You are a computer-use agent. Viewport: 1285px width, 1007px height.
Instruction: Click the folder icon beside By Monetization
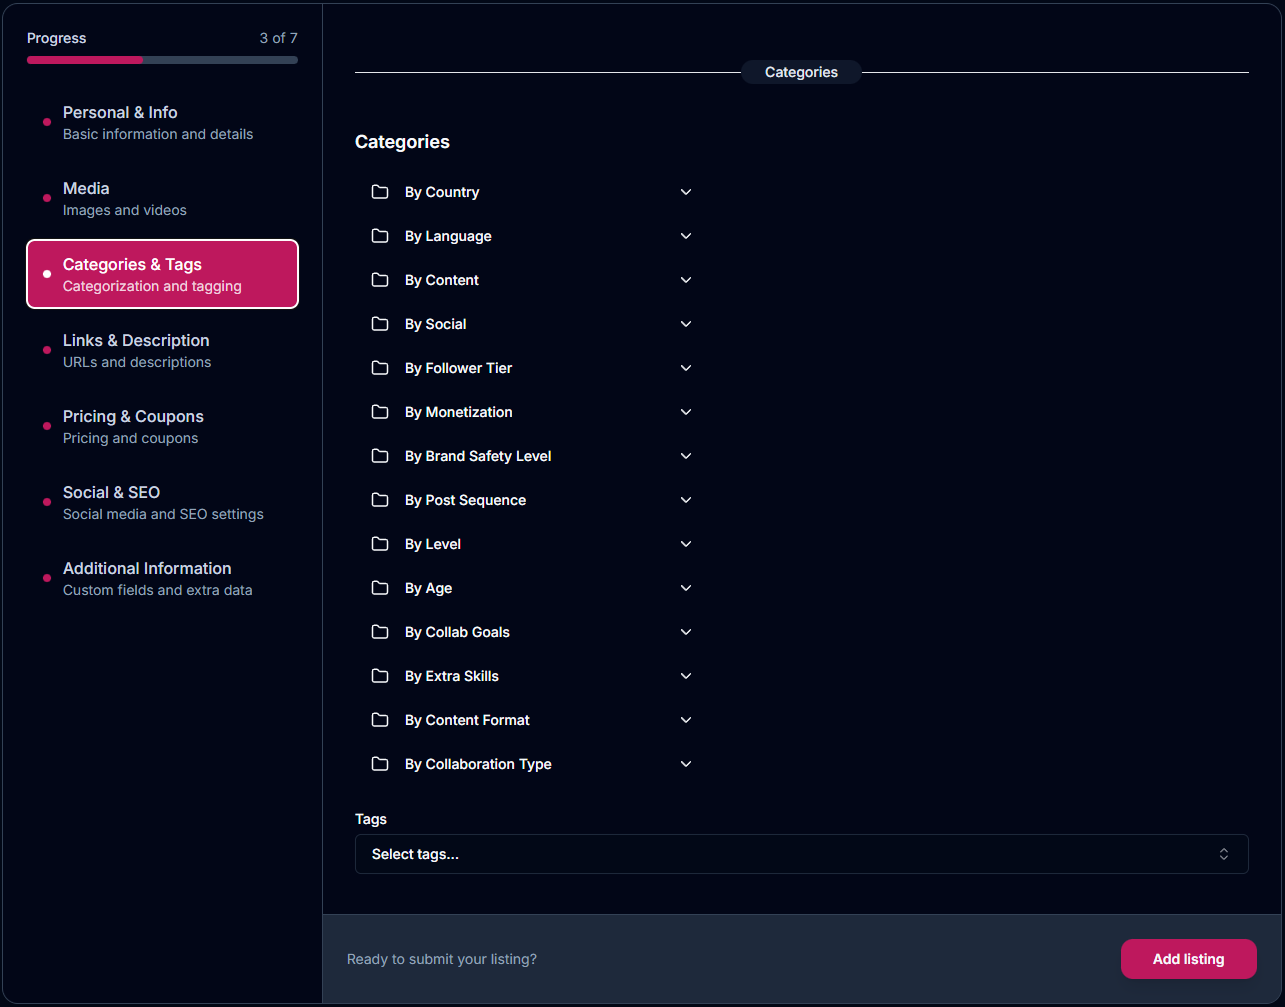(380, 411)
